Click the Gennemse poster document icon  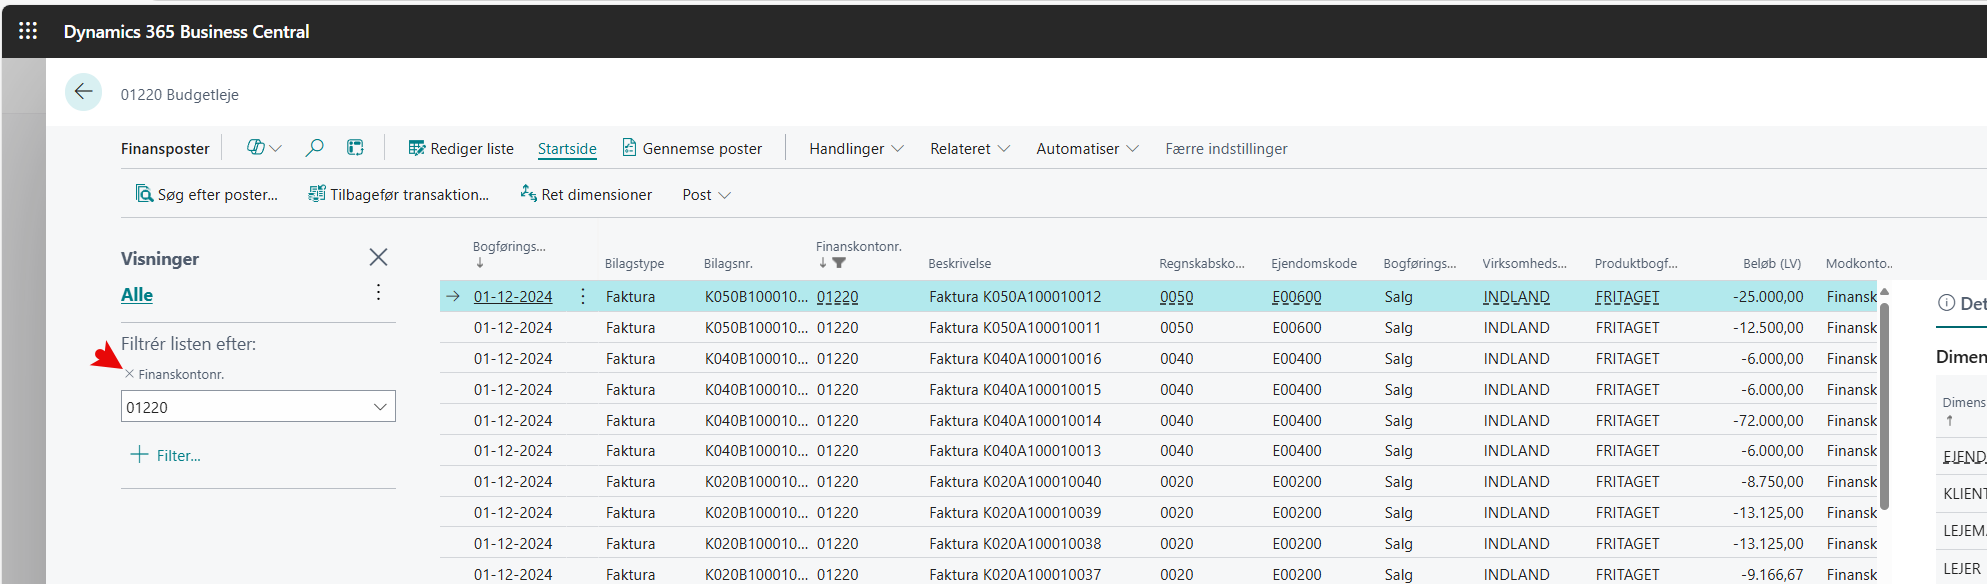pyautogui.click(x=629, y=148)
